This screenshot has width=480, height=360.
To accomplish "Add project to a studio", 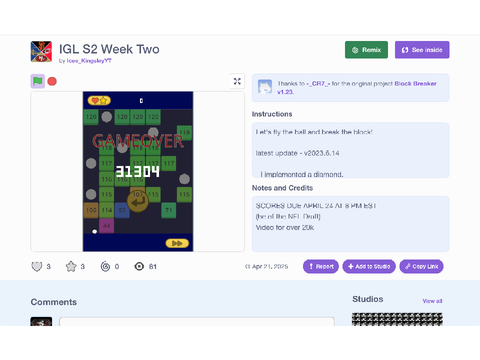I will 369,266.
